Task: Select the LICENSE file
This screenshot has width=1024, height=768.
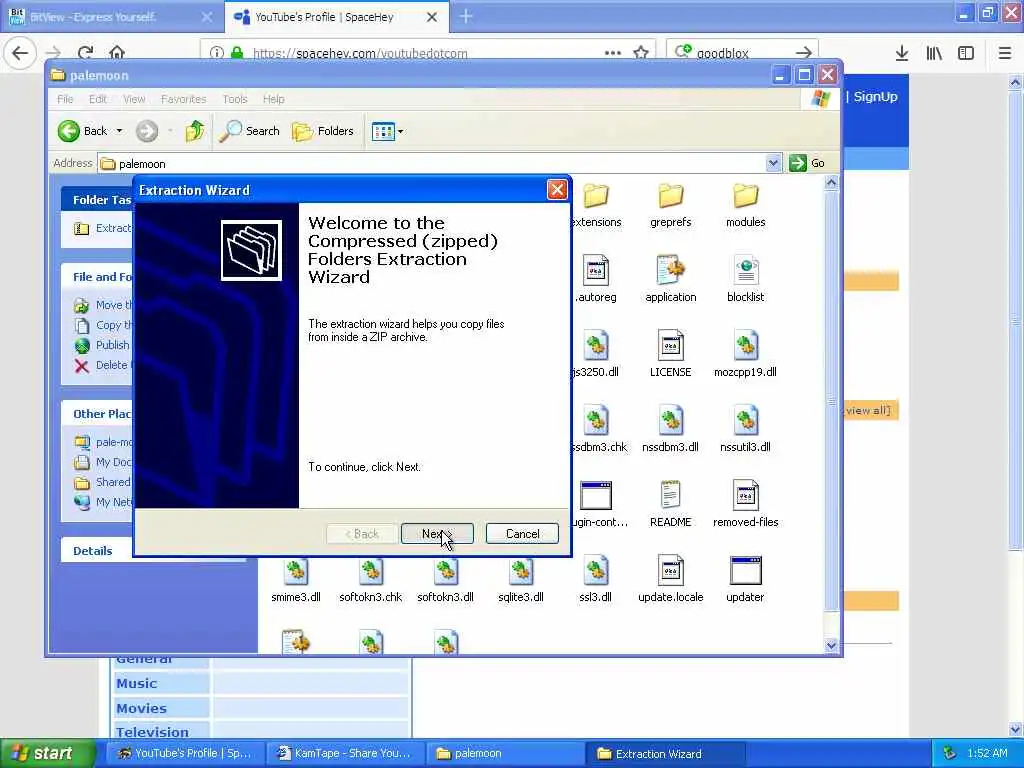Action: coord(670,355)
